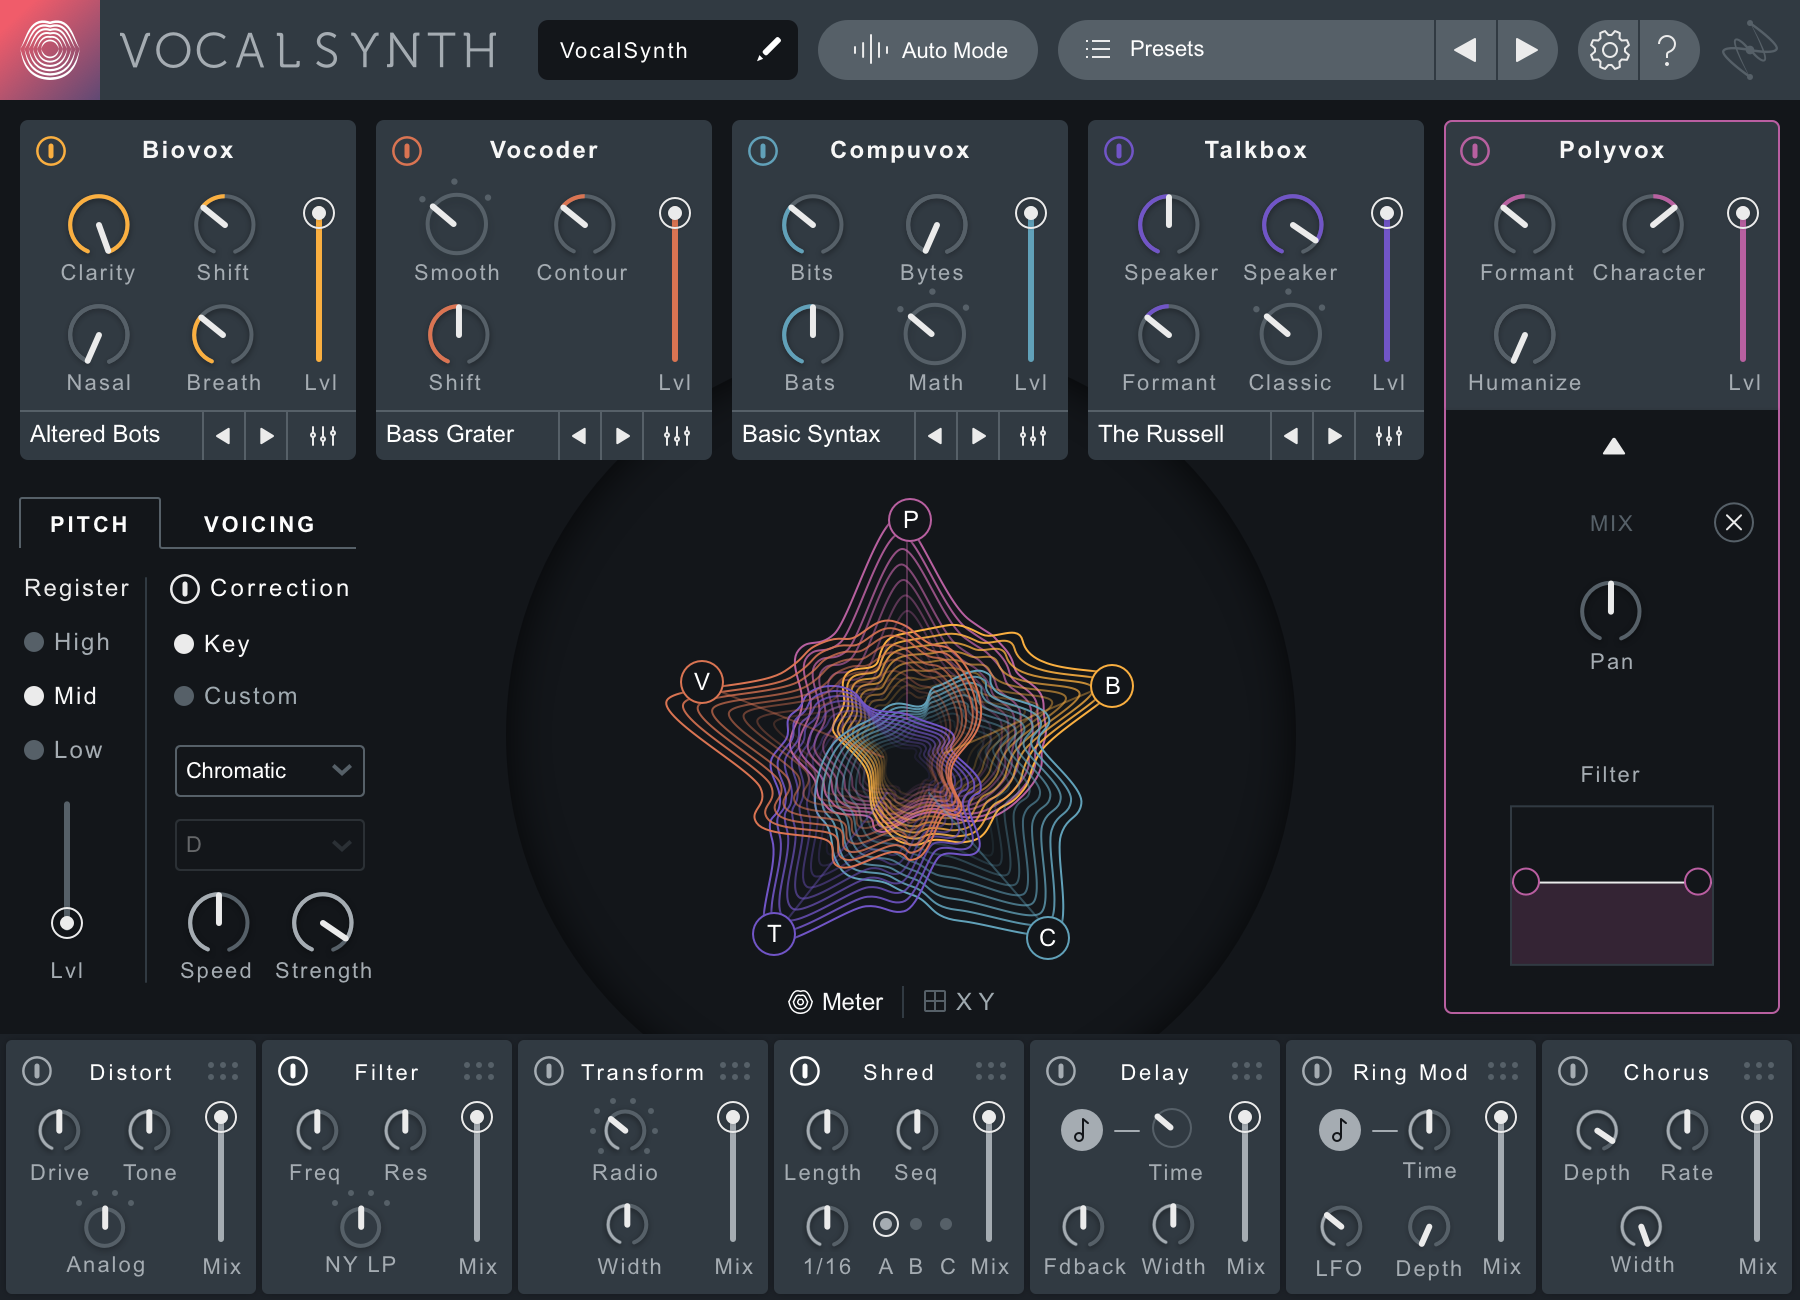This screenshot has width=1800, height=1300.
Task: Open Shred module options via dots icon
Action: click(x=989, y=1070)
